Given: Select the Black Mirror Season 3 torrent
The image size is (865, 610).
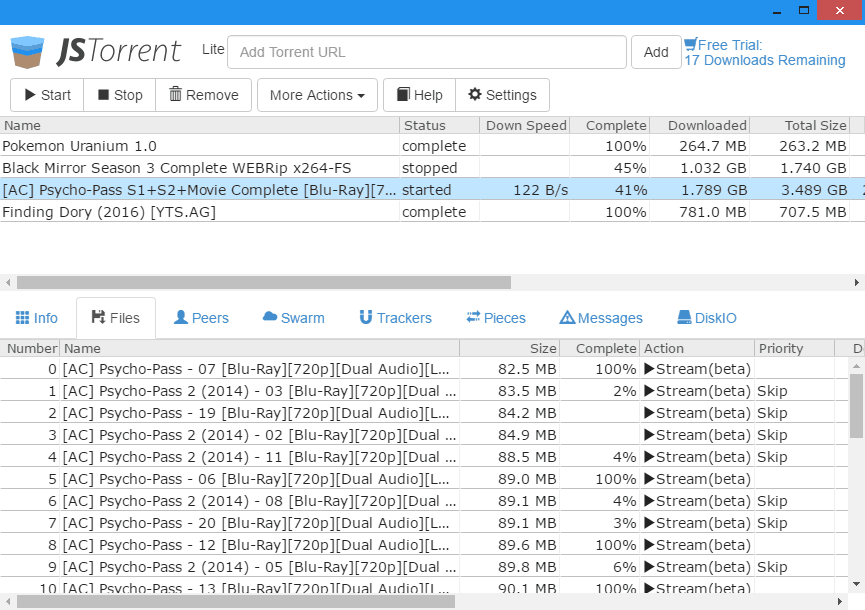Looking at the screenshot, I should 425,168.
